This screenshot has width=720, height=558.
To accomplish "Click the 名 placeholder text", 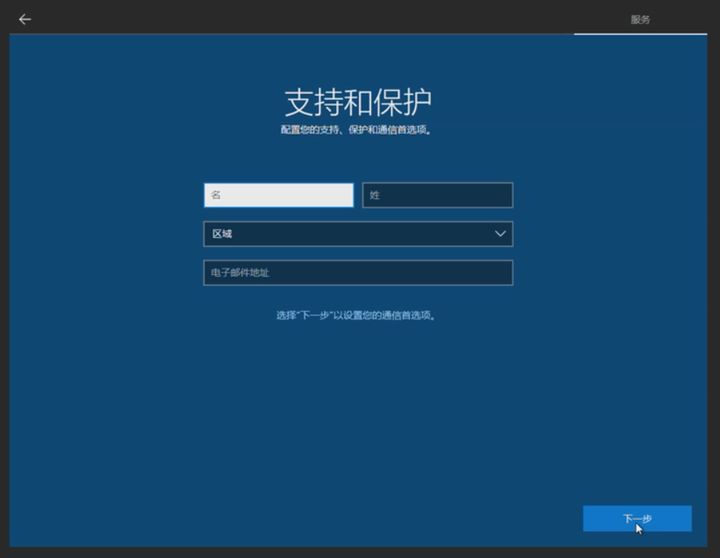I will tap(215, 195).
